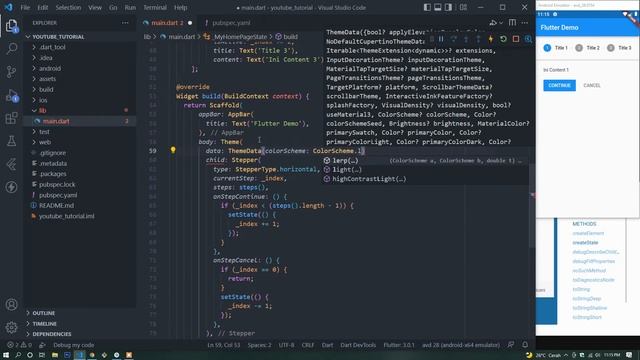Open Dart DevTools from status bar
This screenshot has width=640, height=360.
coord(358,345)
